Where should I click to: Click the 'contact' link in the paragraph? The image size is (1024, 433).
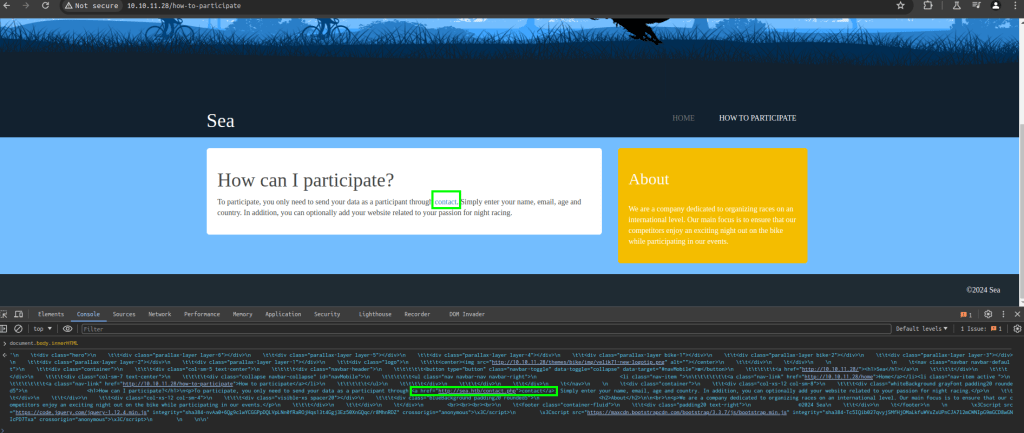(446, 202)
